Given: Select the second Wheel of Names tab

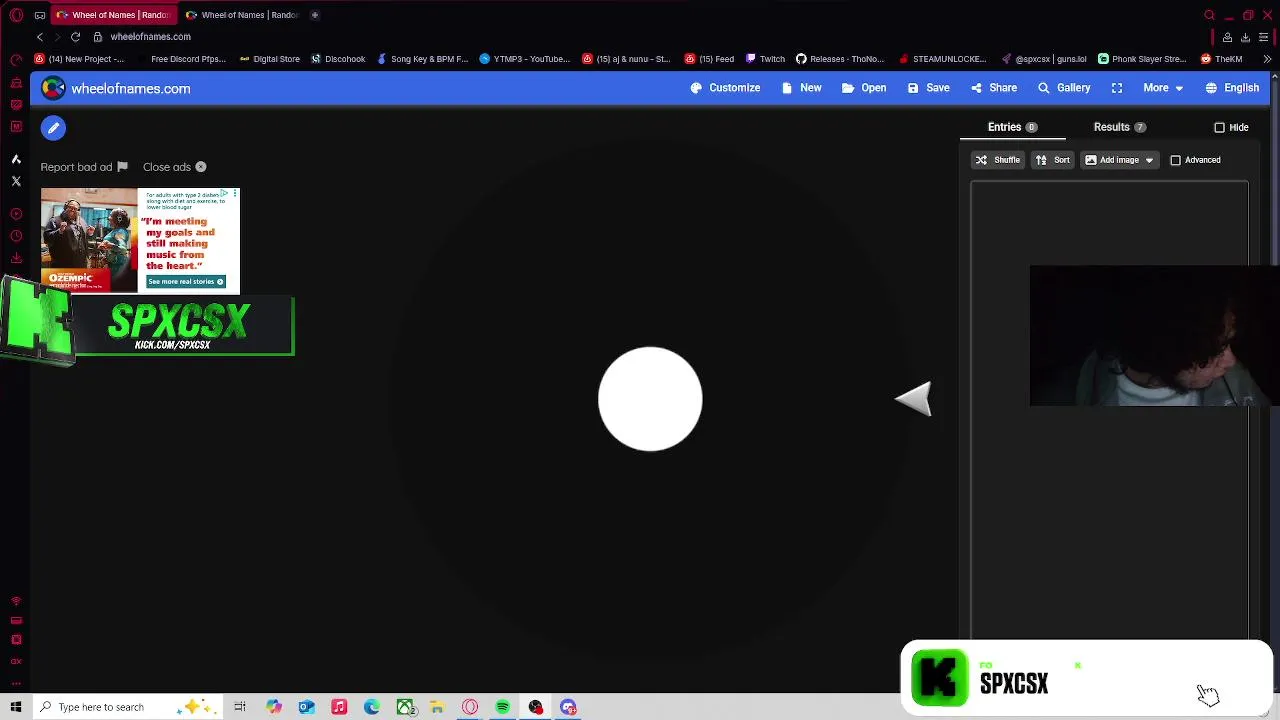Looking at the screenshot, I should point(241,15).
